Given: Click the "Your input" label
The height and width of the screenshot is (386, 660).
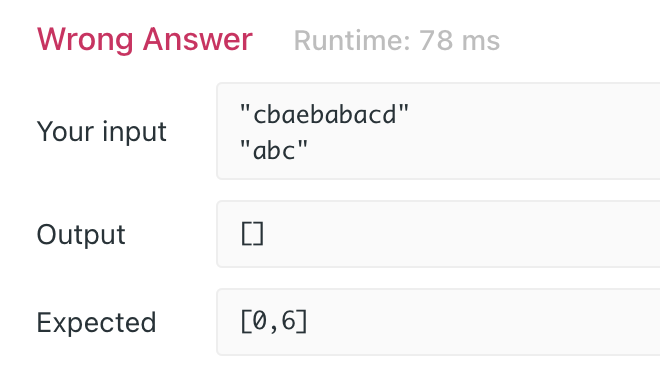Looking at the screenshot, I should tap(101, 131).
